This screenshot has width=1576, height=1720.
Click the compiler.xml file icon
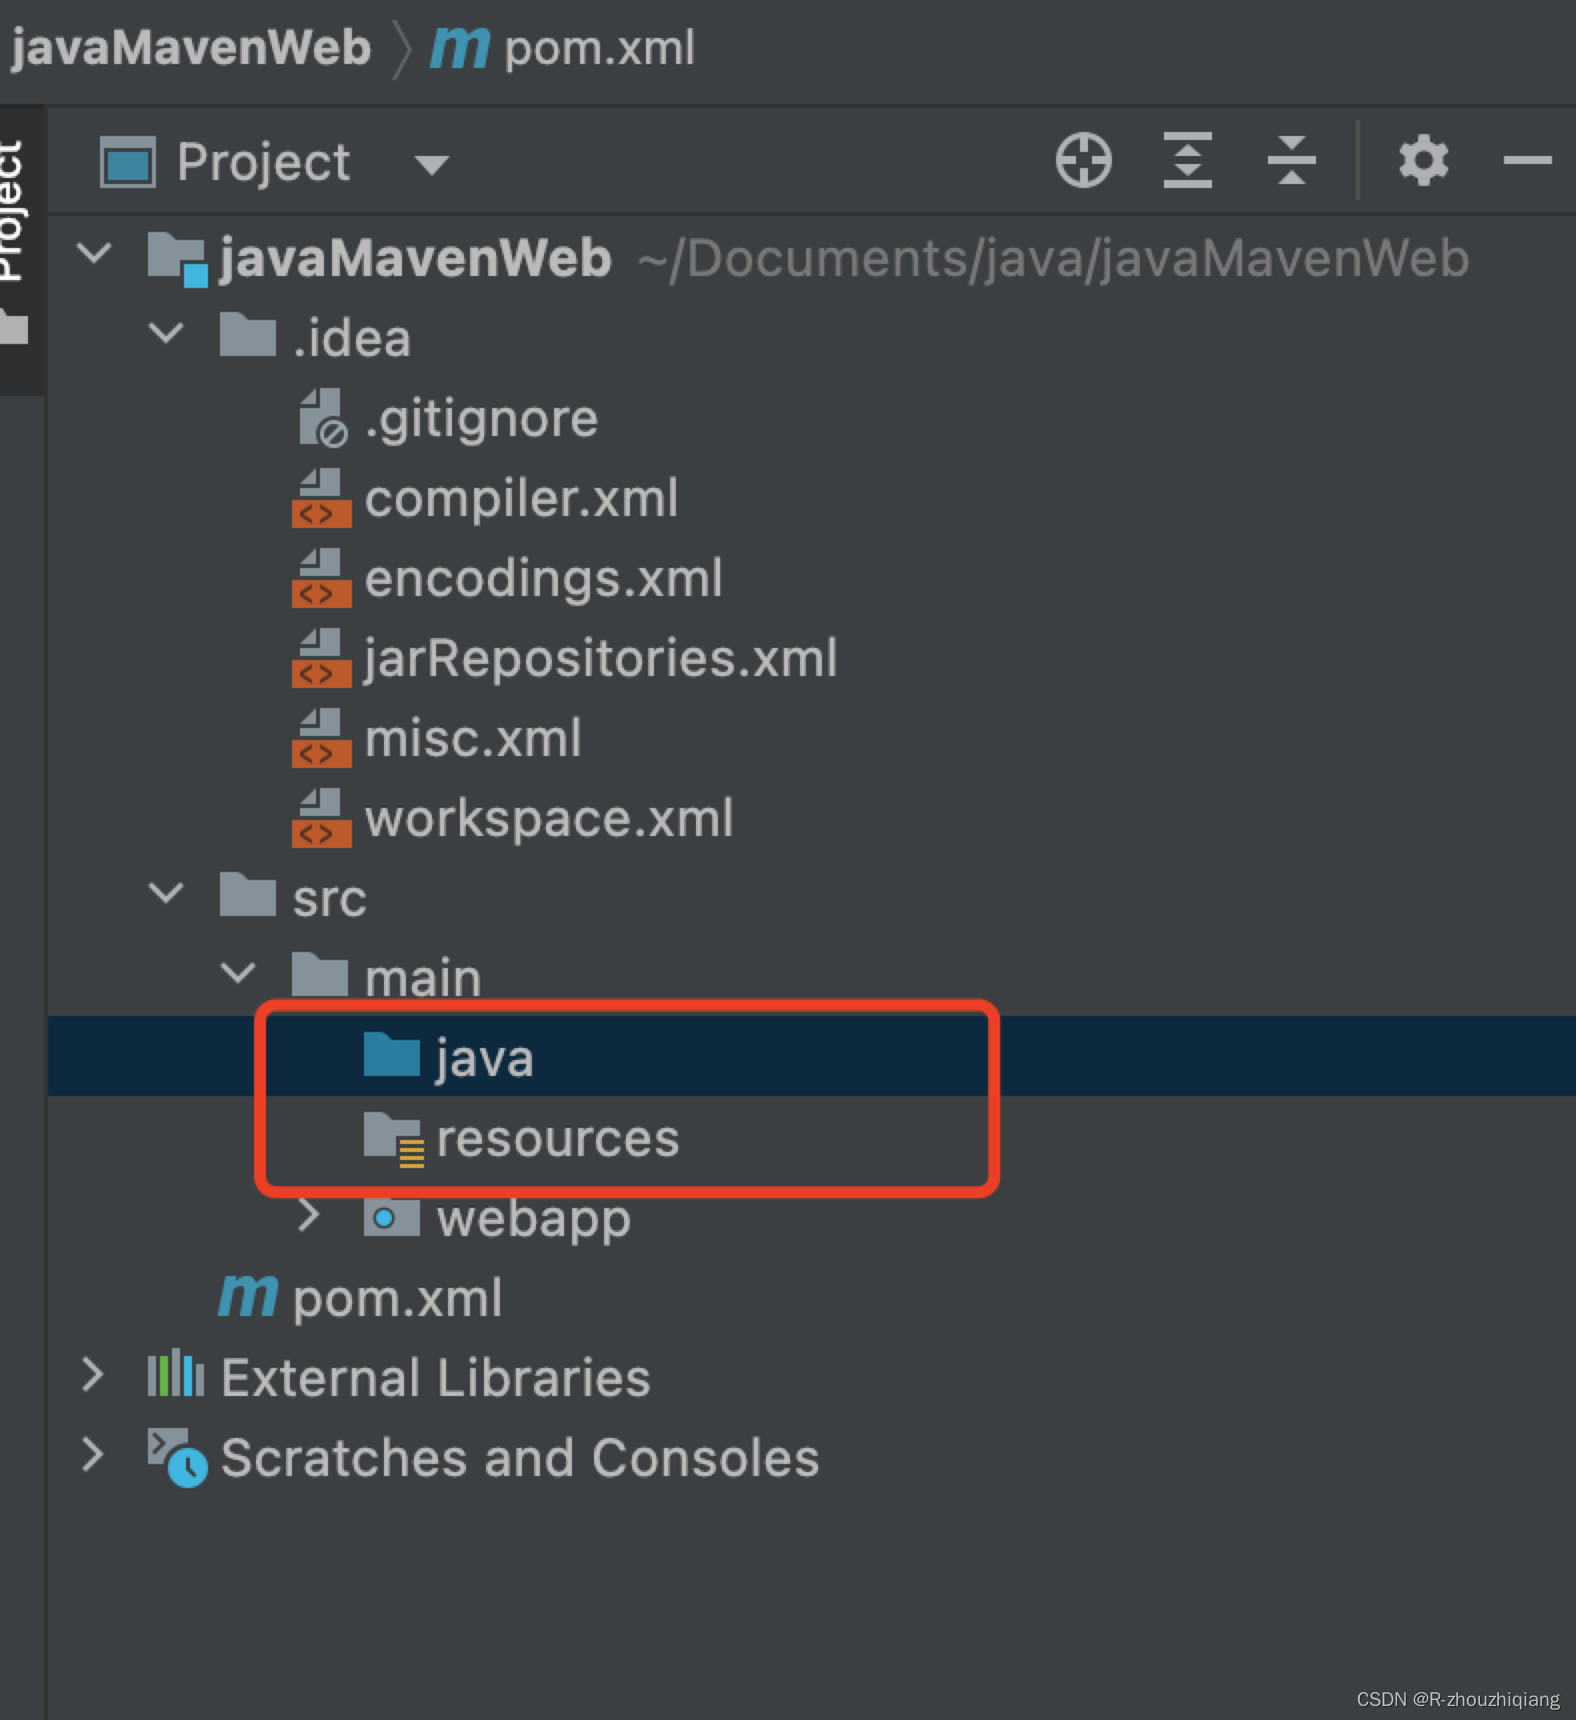click(x=321, y=498)
